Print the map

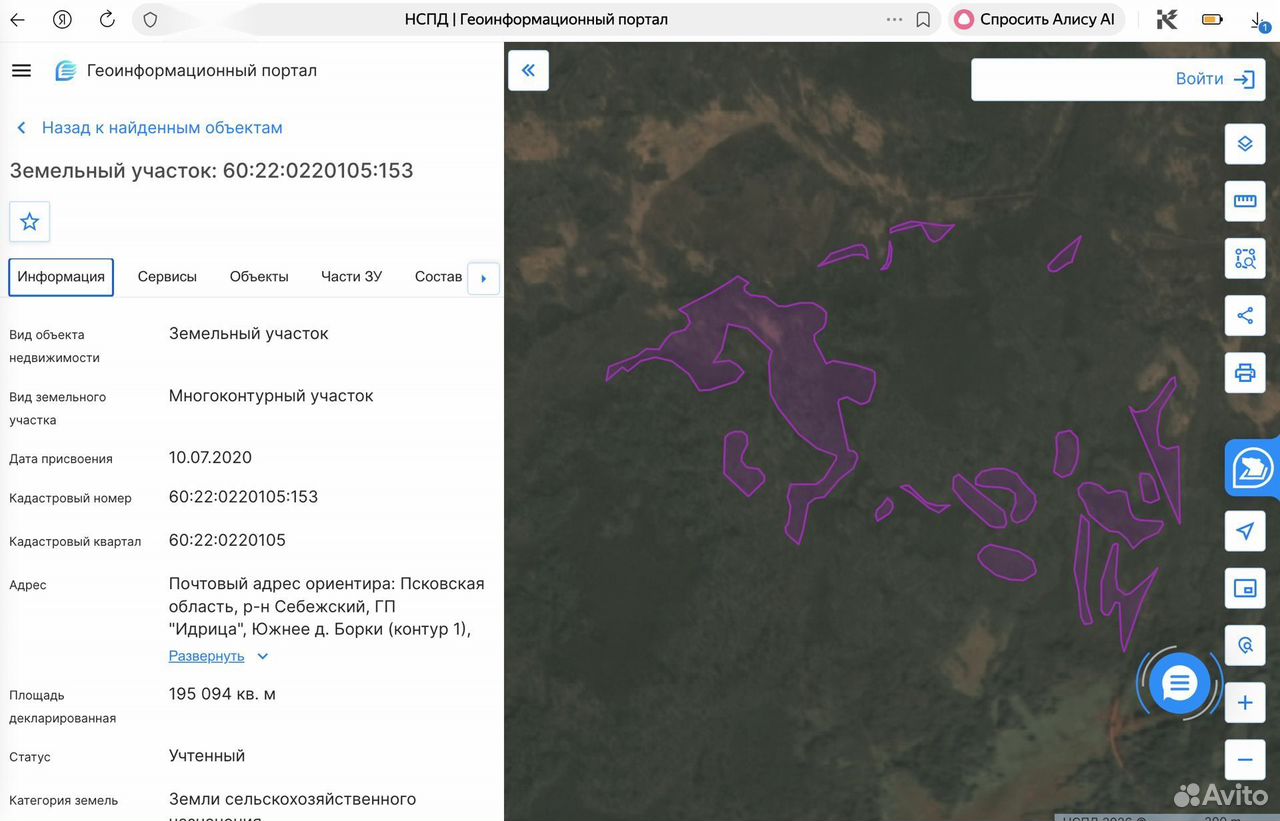coord(1245,373)
